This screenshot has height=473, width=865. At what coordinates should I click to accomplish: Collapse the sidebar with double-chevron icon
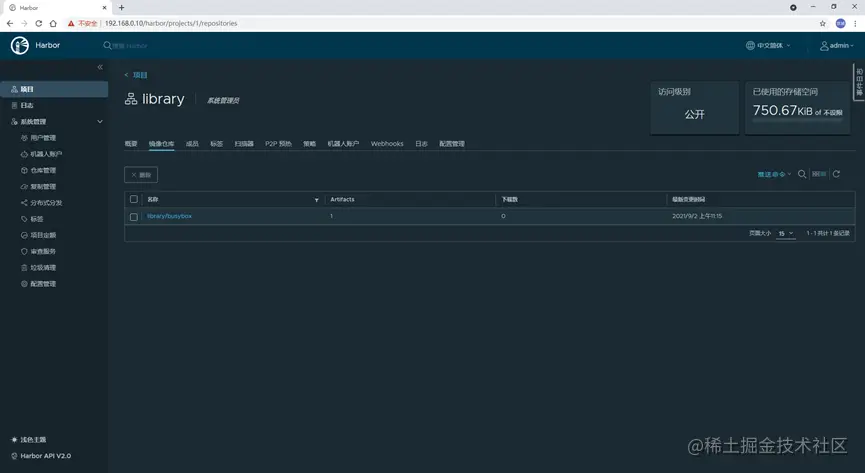coord(100,67)
